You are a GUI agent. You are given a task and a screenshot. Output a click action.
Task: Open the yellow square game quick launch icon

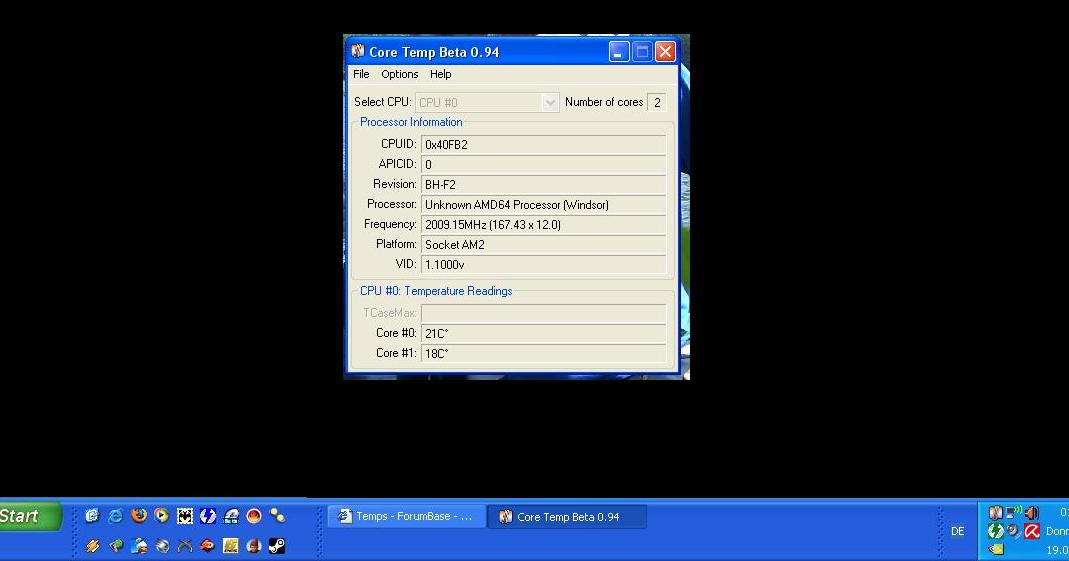coord(230,545)
